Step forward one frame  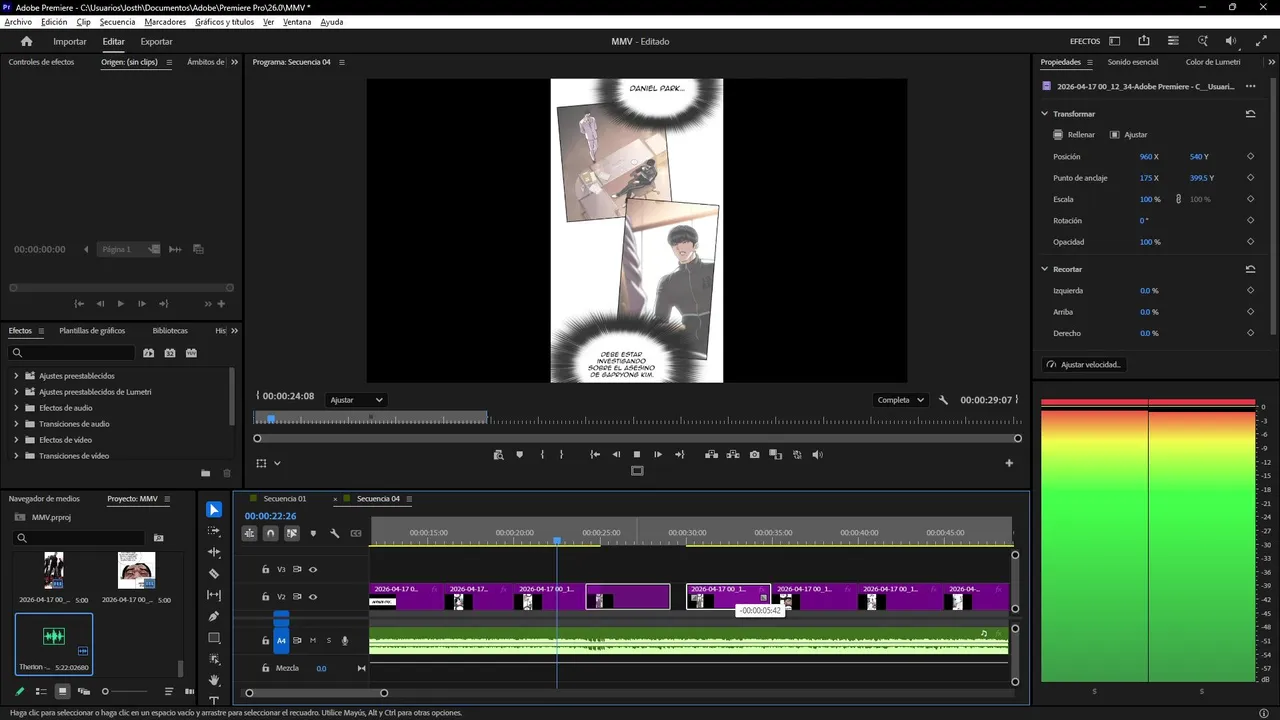(x=658, y=455)
